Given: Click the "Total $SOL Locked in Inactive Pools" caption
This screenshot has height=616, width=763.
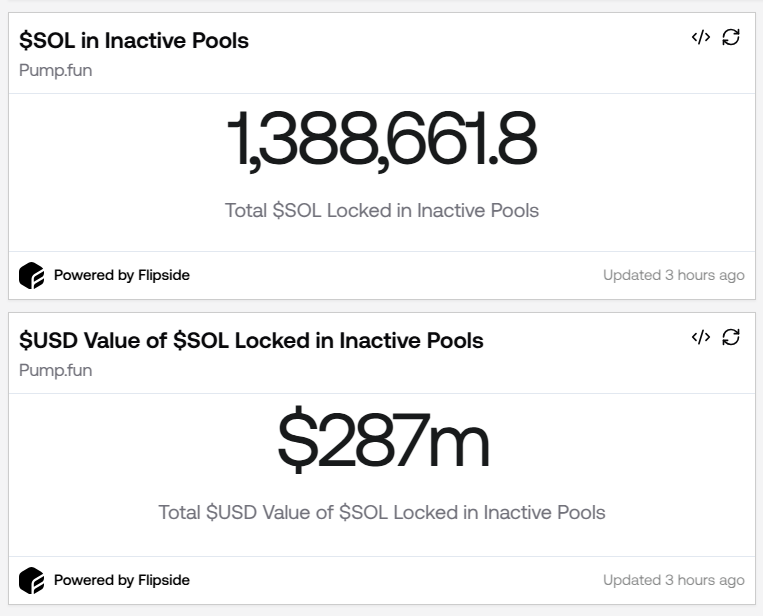Looking at the screenshot, I should pos(382,211).
